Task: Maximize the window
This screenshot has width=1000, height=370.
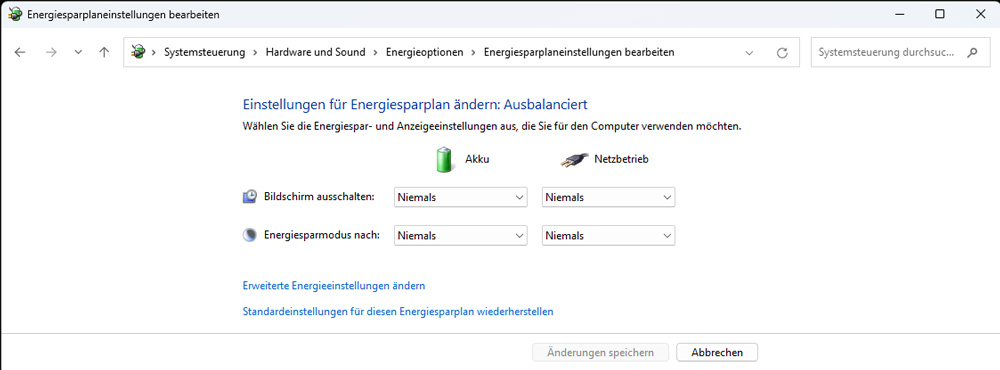Action: point(939,14)
